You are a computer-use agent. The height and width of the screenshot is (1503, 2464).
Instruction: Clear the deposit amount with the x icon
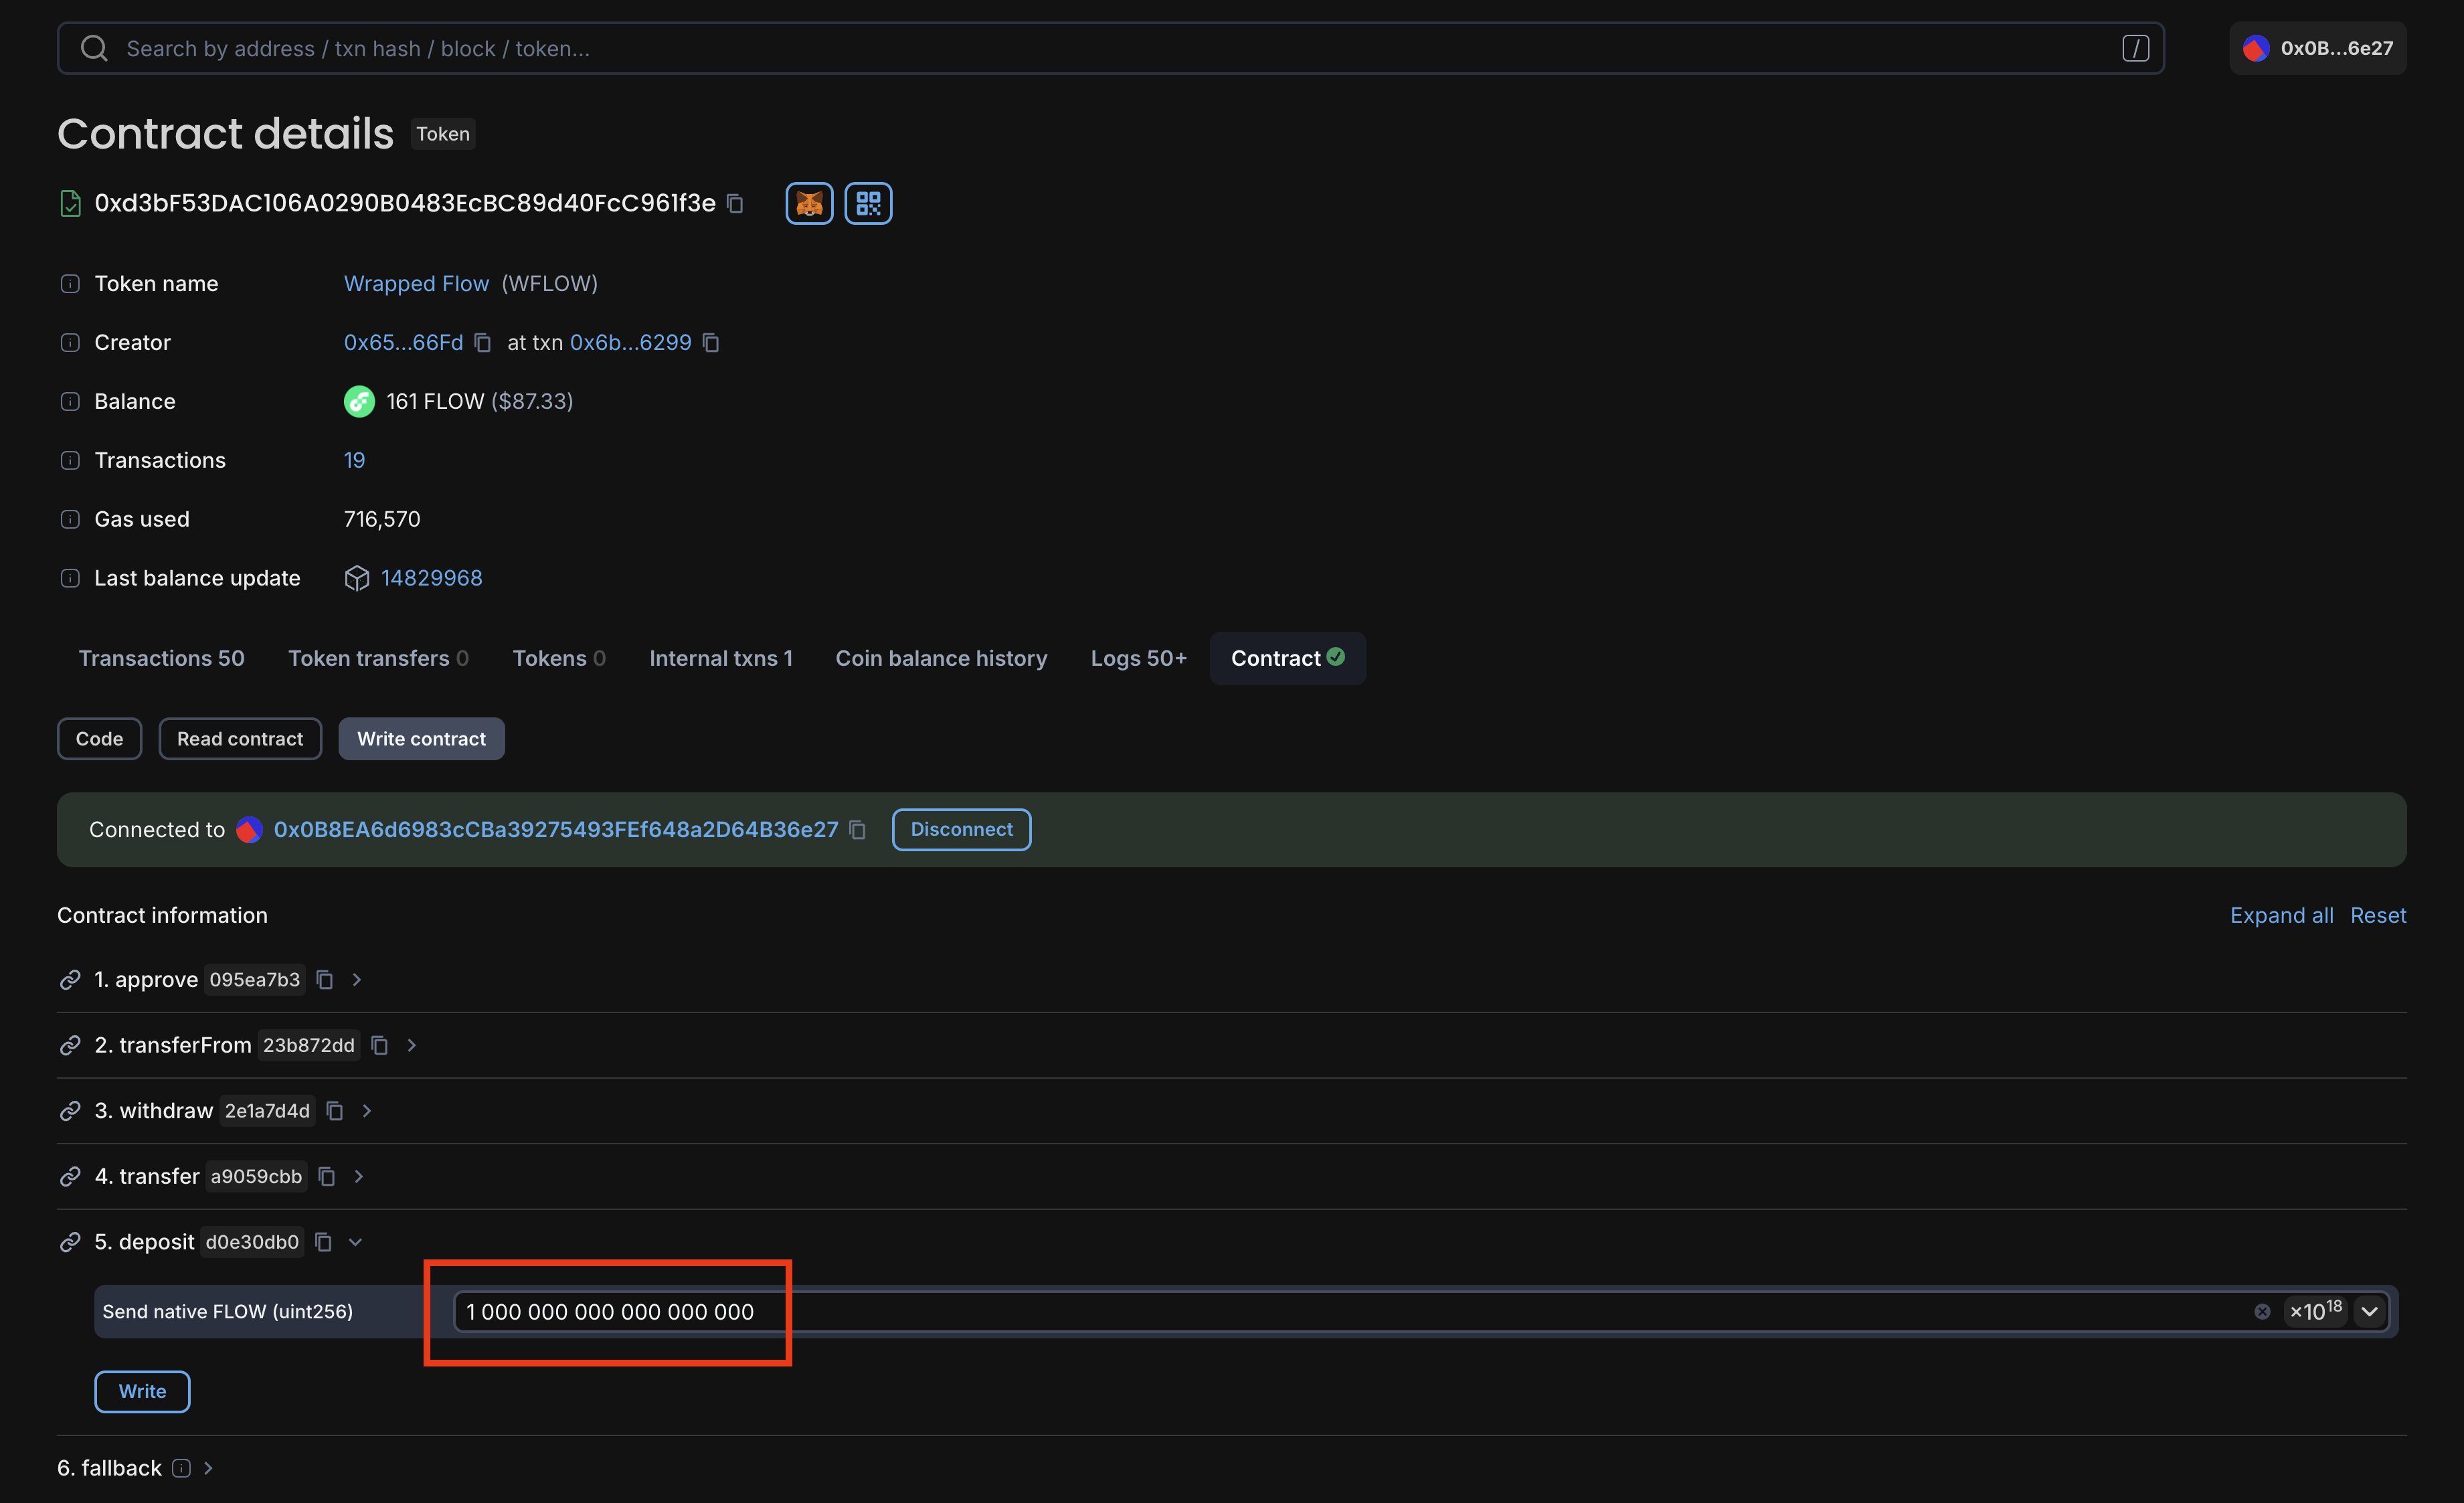(2262, 1312)
